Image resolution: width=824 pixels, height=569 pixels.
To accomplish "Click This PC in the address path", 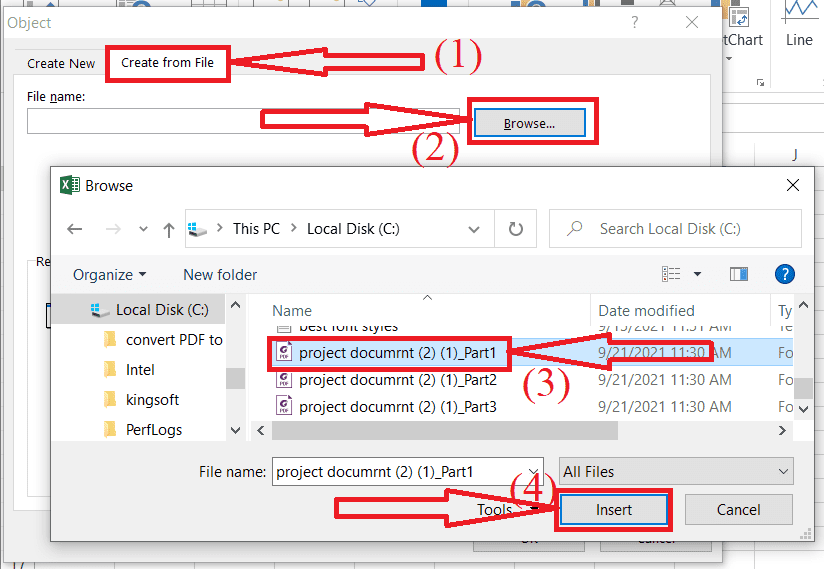I will coord(256,229).
